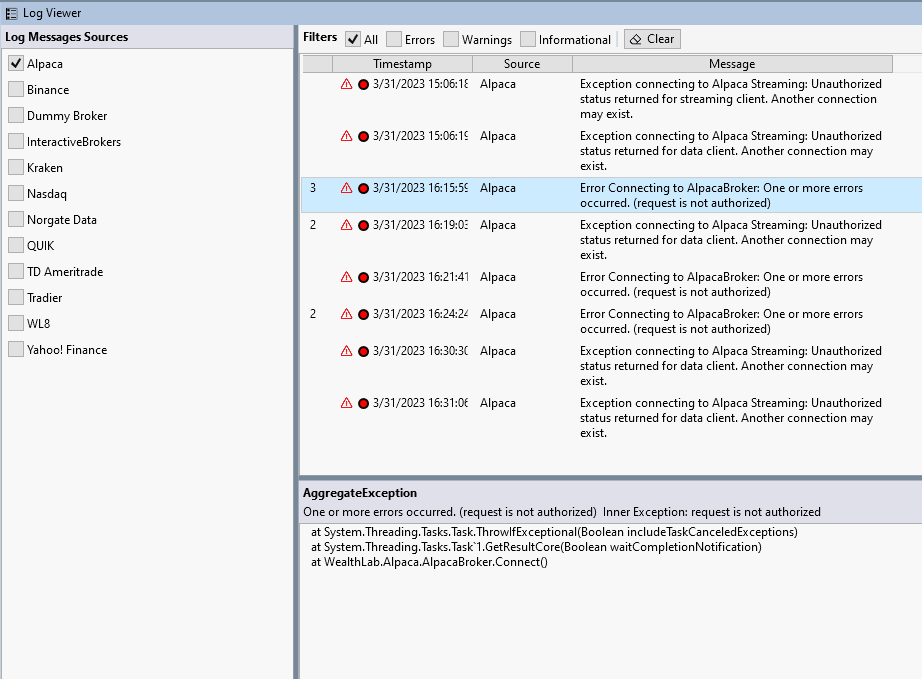The width and height of the screenshot is (922, 679).
Task: Select the 16:21:41 Error Connecting message
Action: click(721, 285)
